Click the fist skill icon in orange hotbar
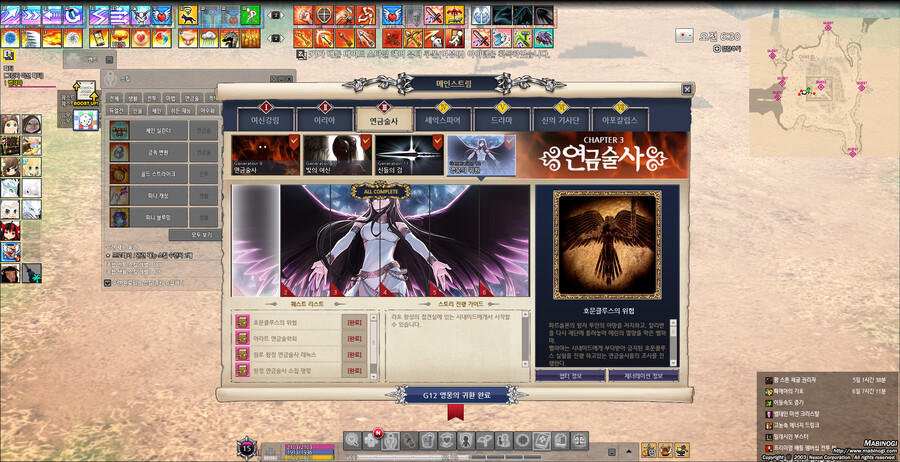 point(303,15)
